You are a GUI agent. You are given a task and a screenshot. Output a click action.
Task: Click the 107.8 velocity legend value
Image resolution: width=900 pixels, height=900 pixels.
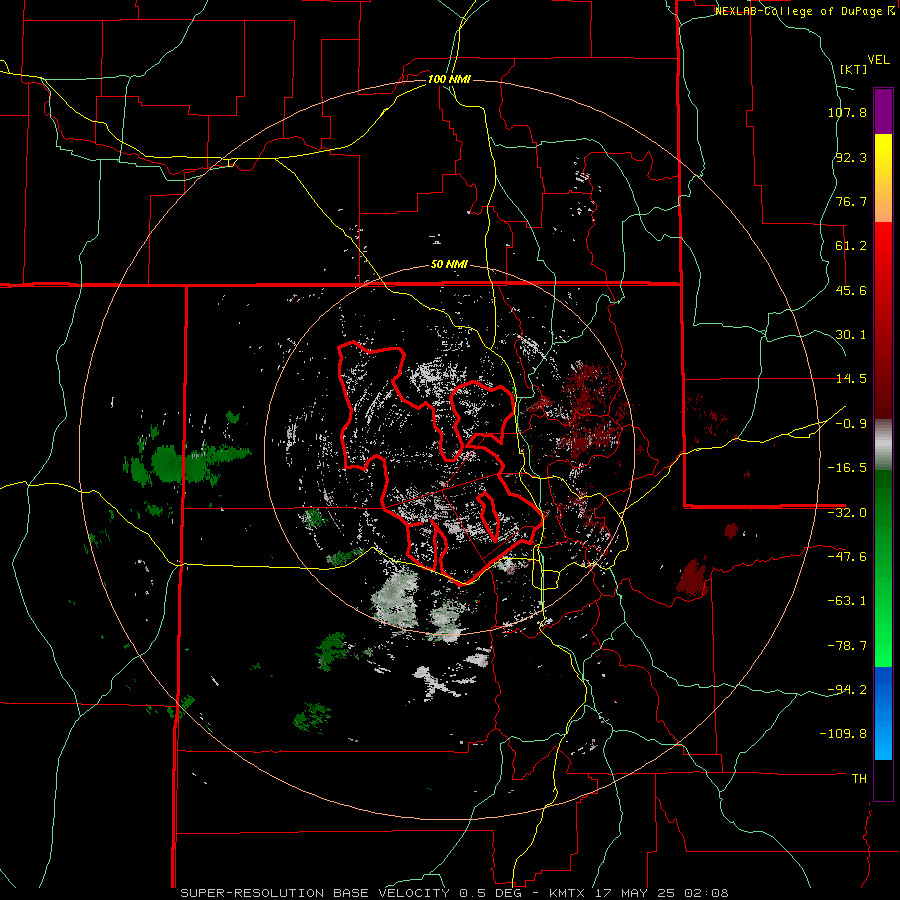pyautogui.click(x=847, y=112)
